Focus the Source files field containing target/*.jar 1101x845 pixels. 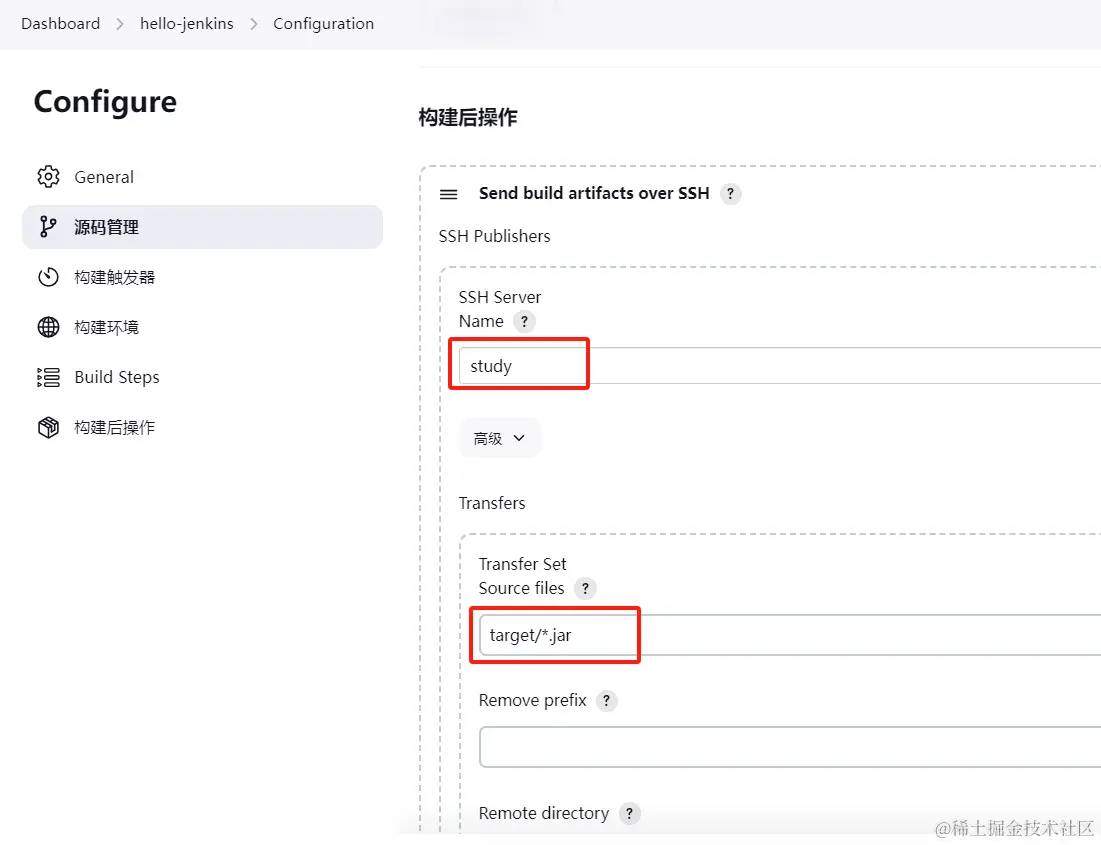pos(790,635)
